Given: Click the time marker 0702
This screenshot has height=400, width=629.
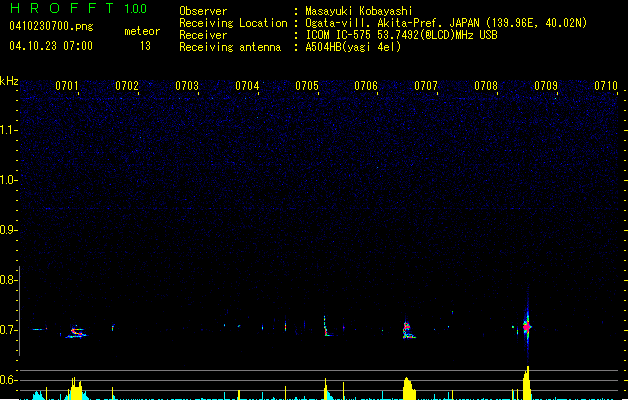Looking at the screenshot, I should 127,86.
